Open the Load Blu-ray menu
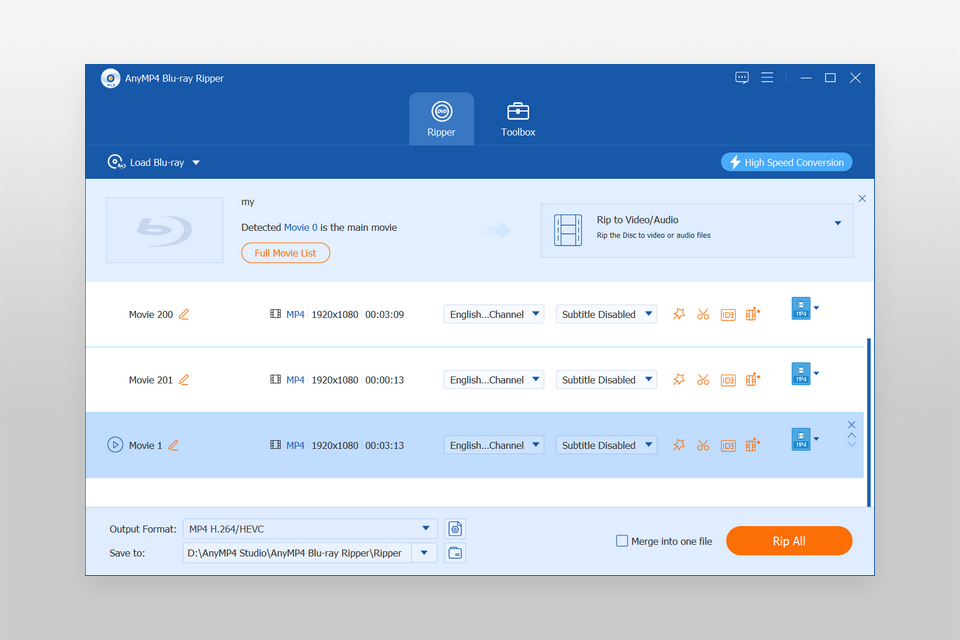Screen dimensions: 960x640 (x=154, y=162)
